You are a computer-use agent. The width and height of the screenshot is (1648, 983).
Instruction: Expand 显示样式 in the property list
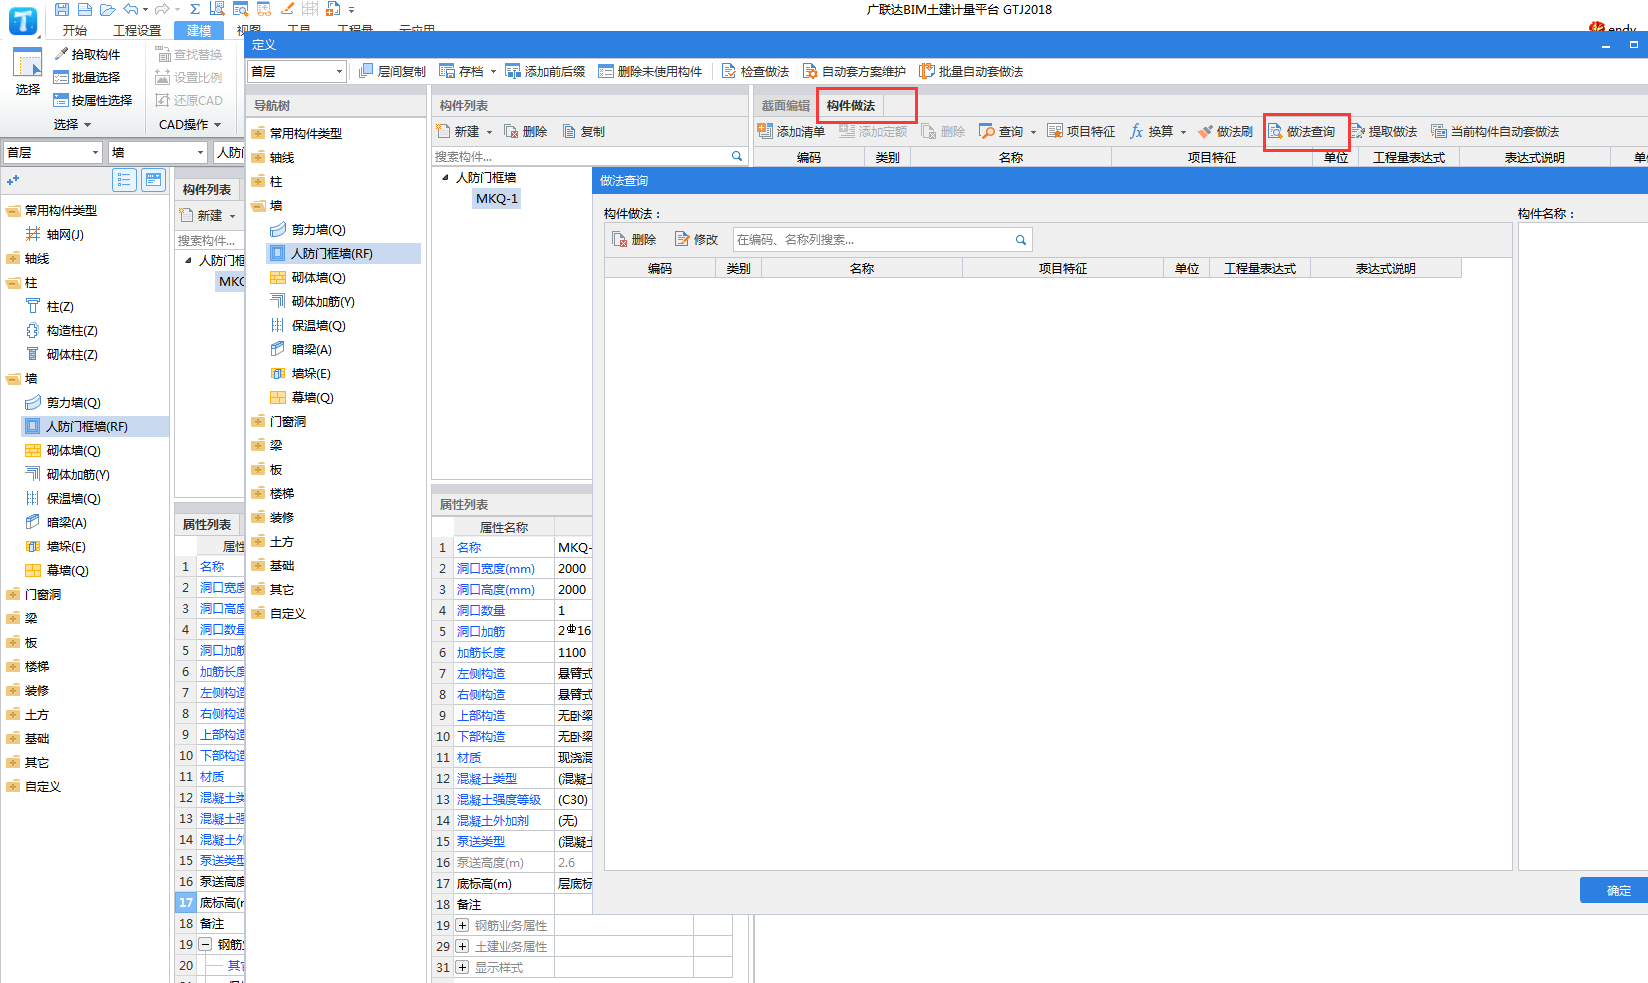click(462, 967)
